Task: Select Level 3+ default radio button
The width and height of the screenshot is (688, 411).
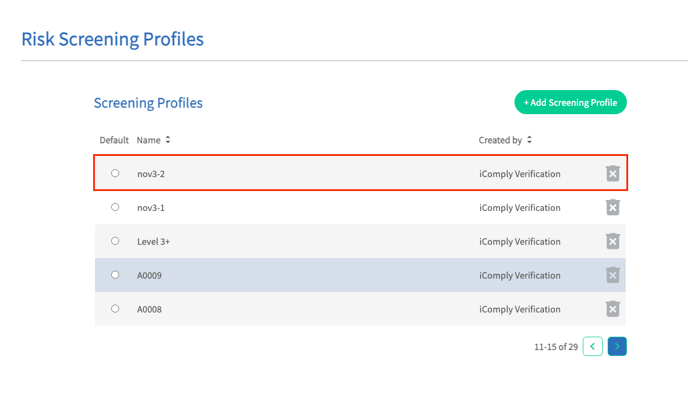Action: click(115, 241)
